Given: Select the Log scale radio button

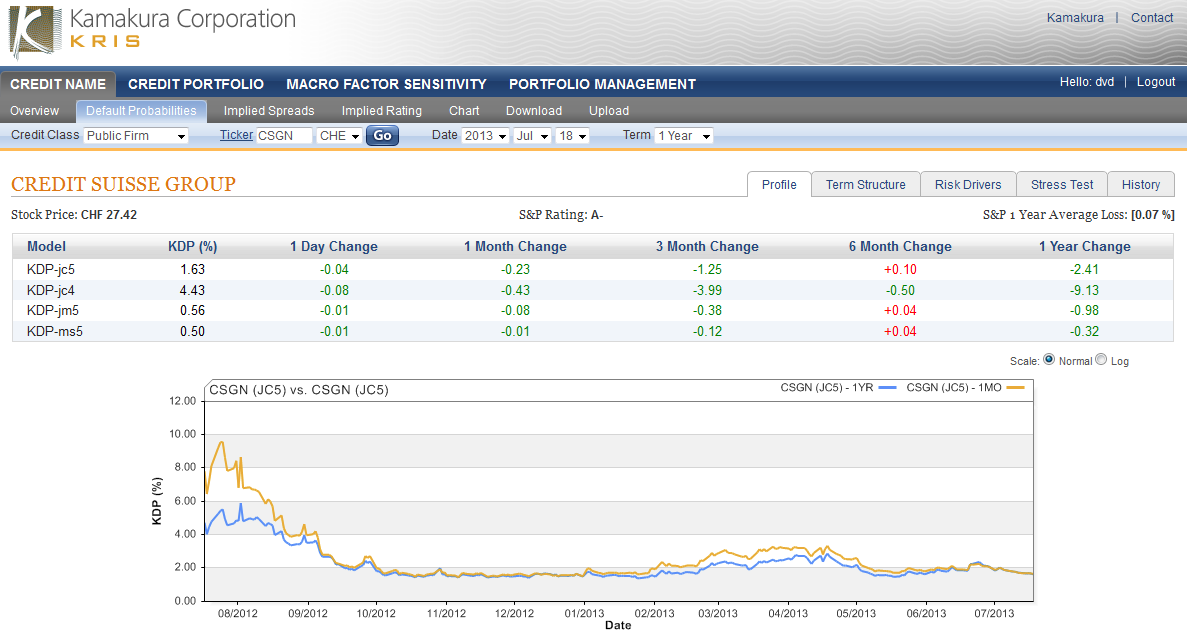Looking at the screenshot, I should (1101, 360).
